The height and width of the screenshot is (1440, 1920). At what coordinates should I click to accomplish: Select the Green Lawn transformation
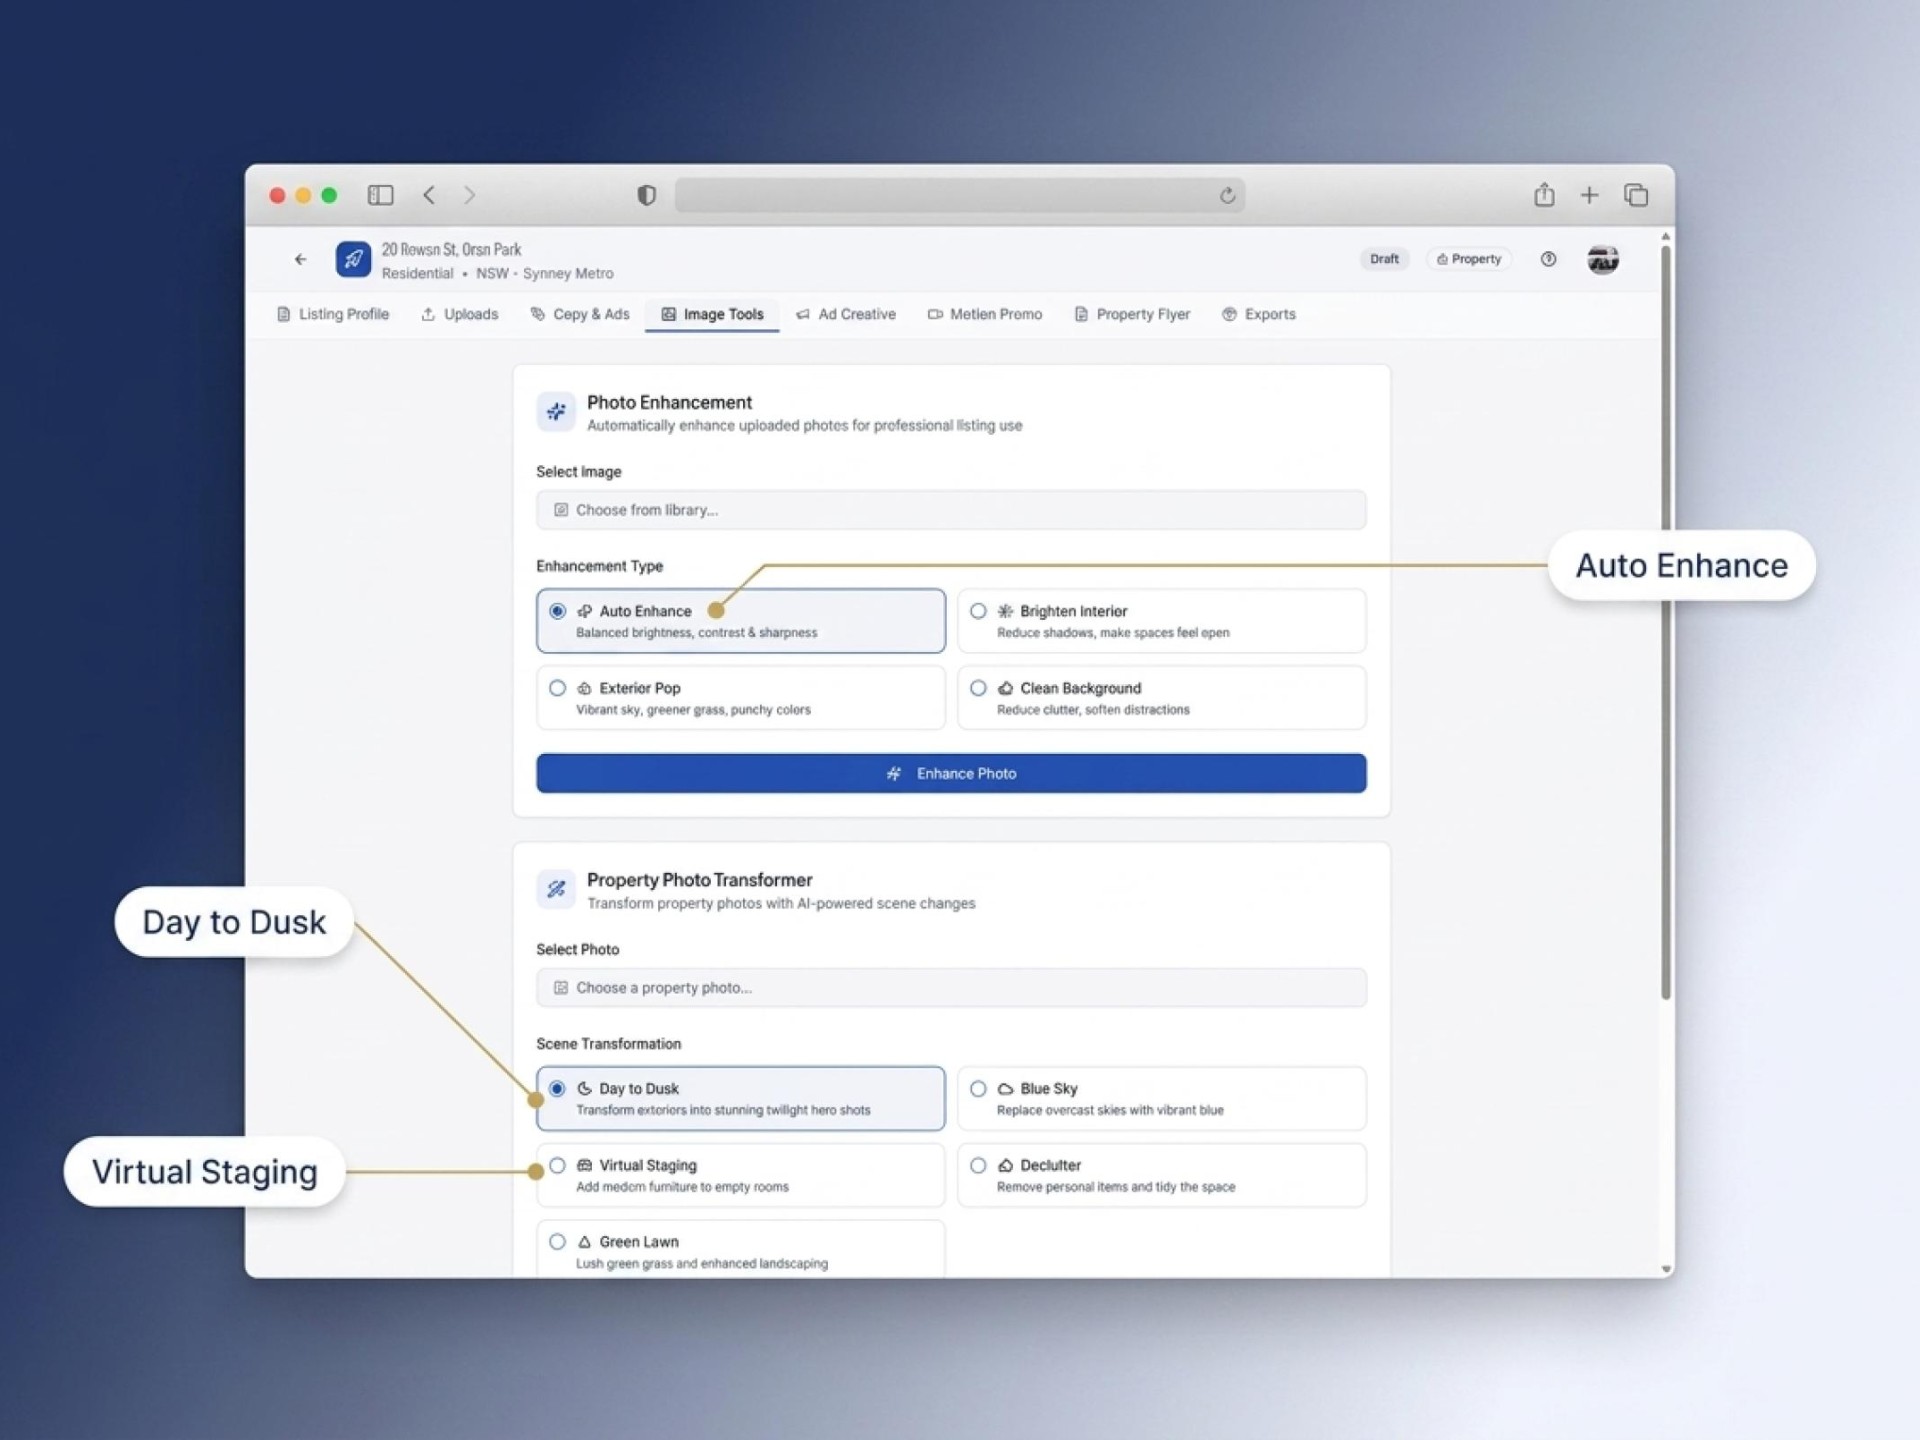point(740,1250)
